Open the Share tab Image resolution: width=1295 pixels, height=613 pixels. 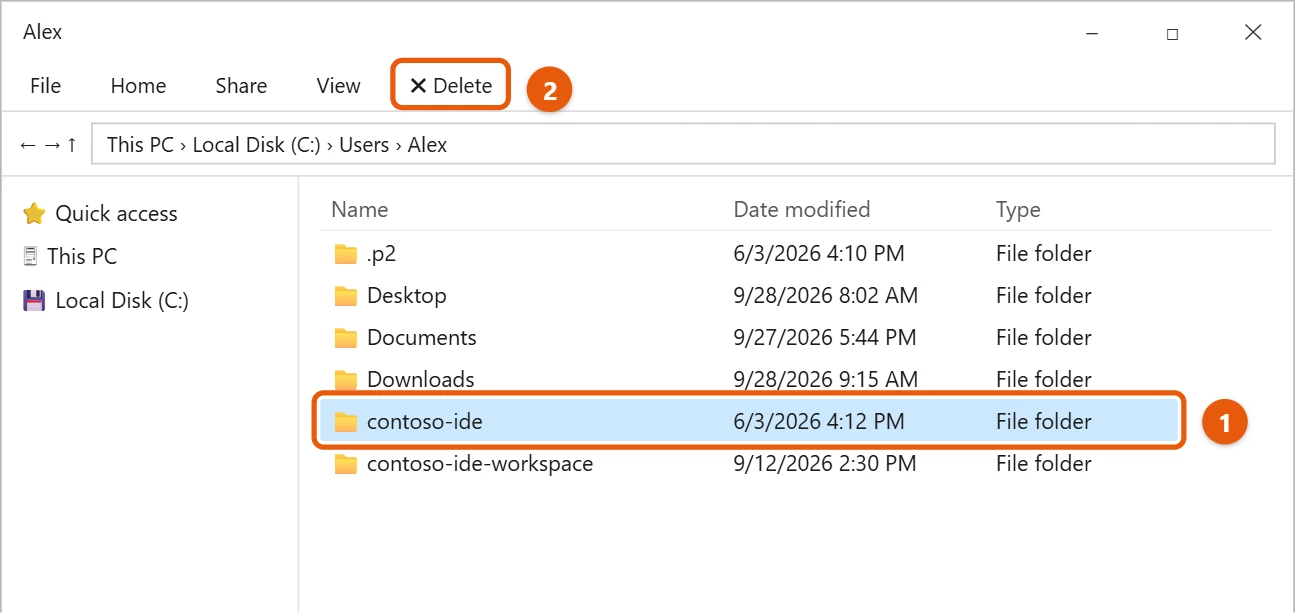click(x=241, y=86)
